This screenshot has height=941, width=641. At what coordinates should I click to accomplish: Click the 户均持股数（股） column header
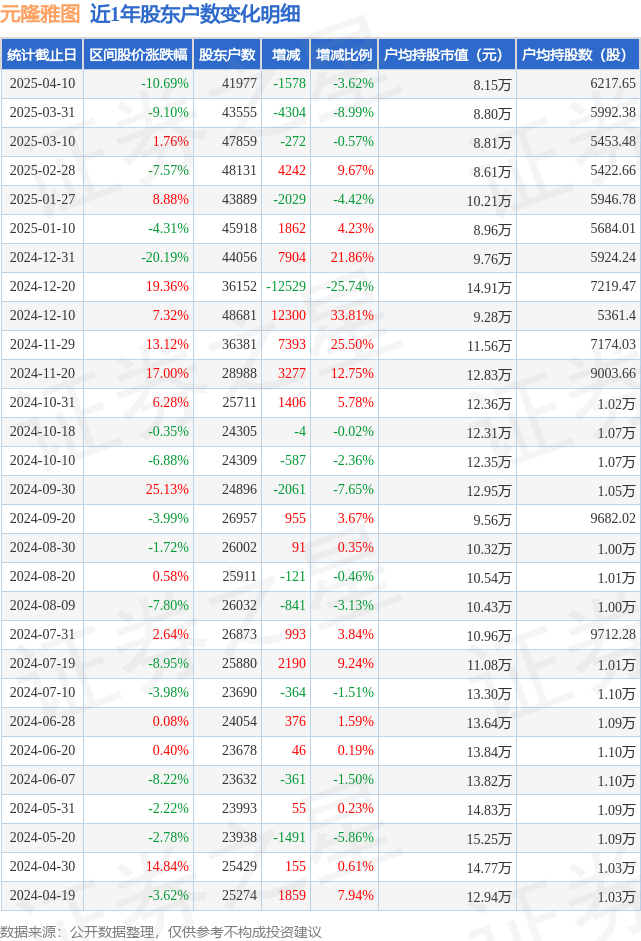coord(578,55)
